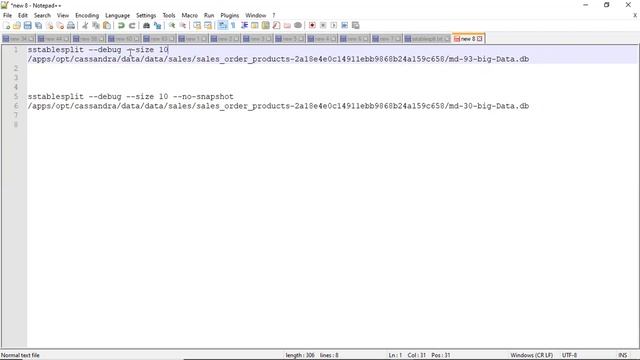Click the path ending in md-93-big-Data.db
This screenshot has width=640, height=360.
[278, 59]
